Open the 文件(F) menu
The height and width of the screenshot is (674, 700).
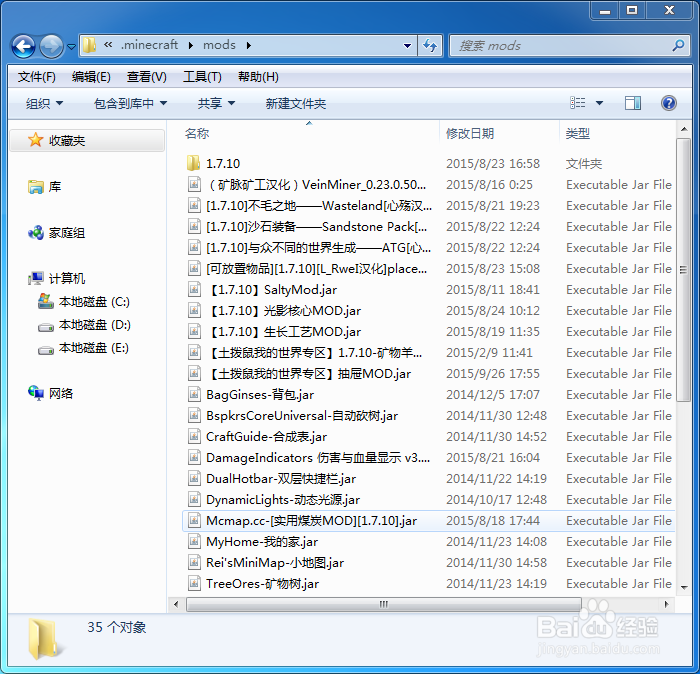point(37,77)
